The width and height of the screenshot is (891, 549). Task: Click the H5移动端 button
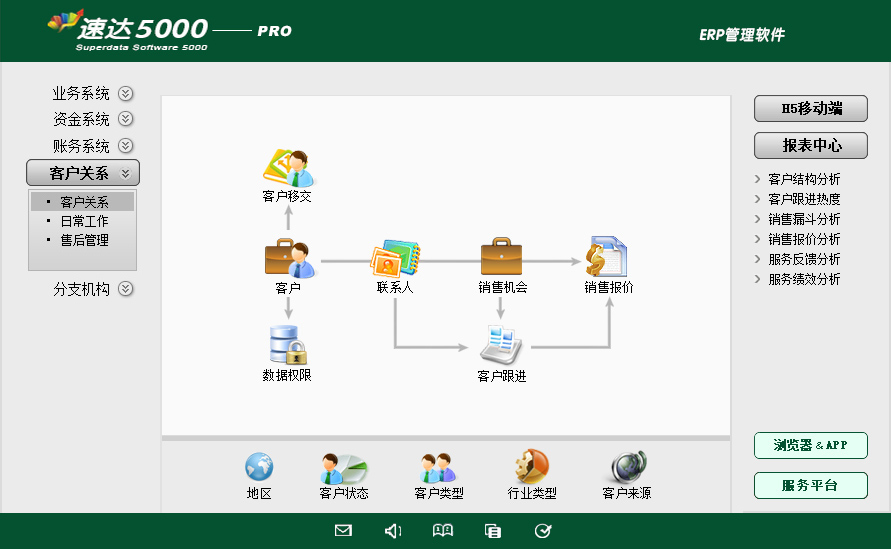click(811, 109)
